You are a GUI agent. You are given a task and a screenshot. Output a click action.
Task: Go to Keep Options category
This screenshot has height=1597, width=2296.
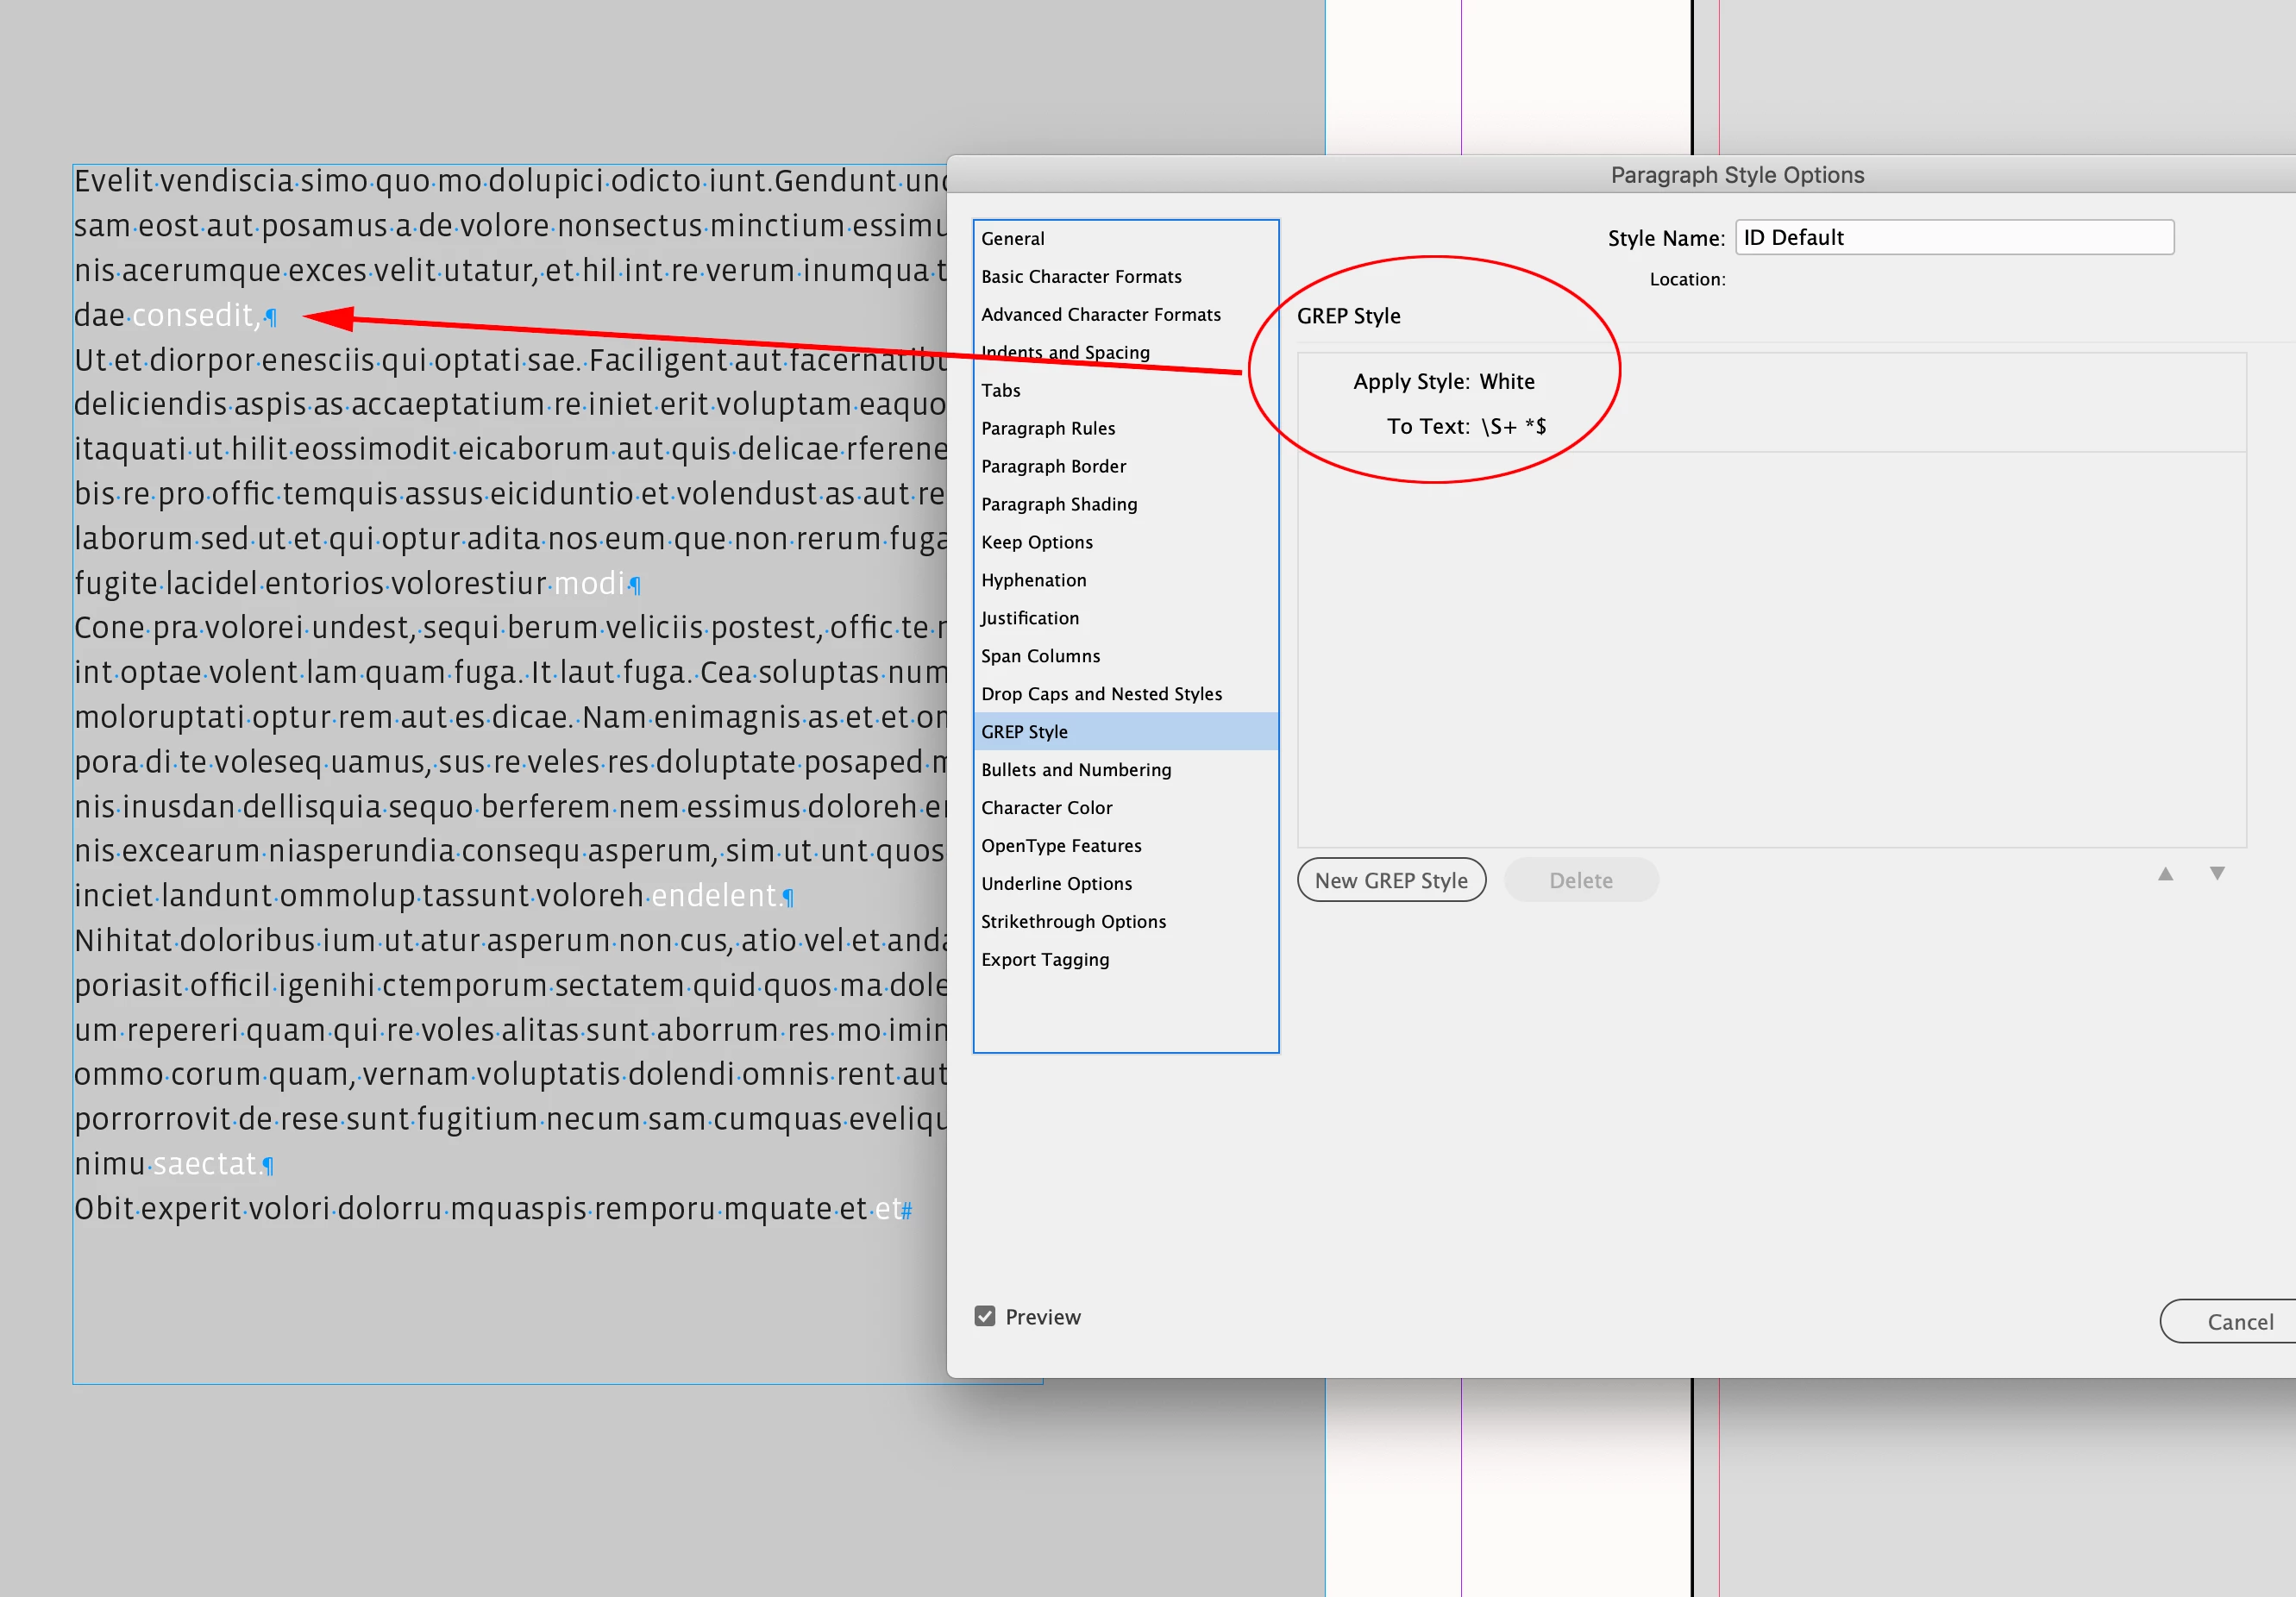pyautogui.click(x=1037, y=542)
